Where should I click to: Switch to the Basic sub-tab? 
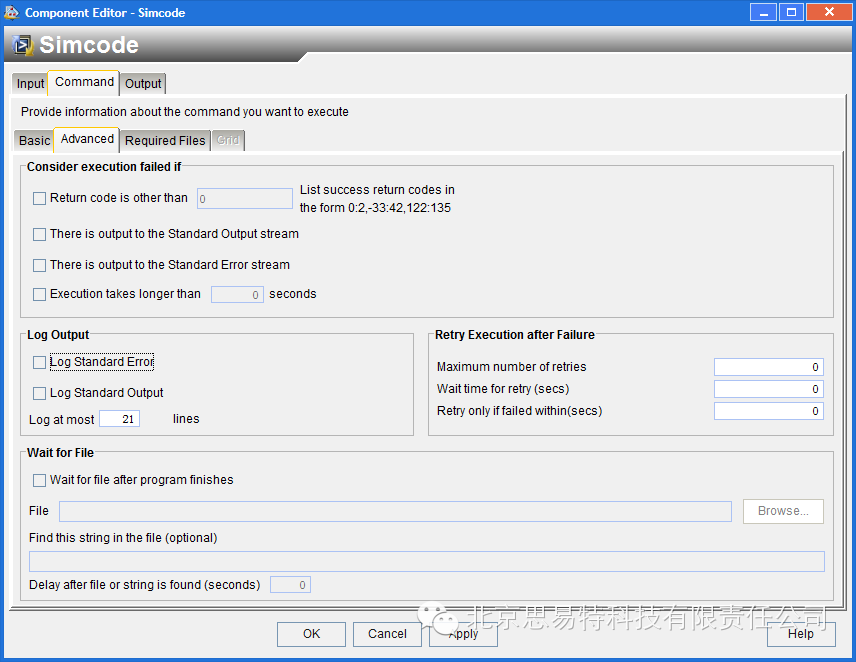pos(34,141)
